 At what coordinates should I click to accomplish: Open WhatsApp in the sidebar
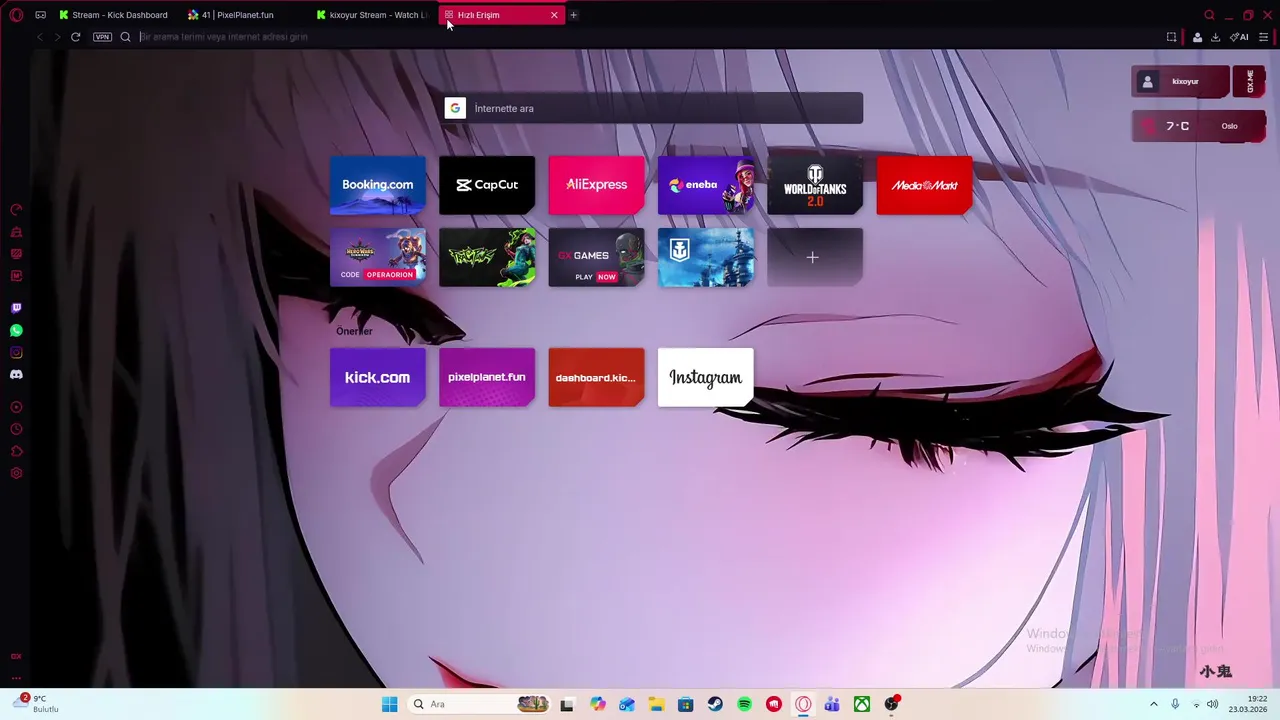point(16,330)
